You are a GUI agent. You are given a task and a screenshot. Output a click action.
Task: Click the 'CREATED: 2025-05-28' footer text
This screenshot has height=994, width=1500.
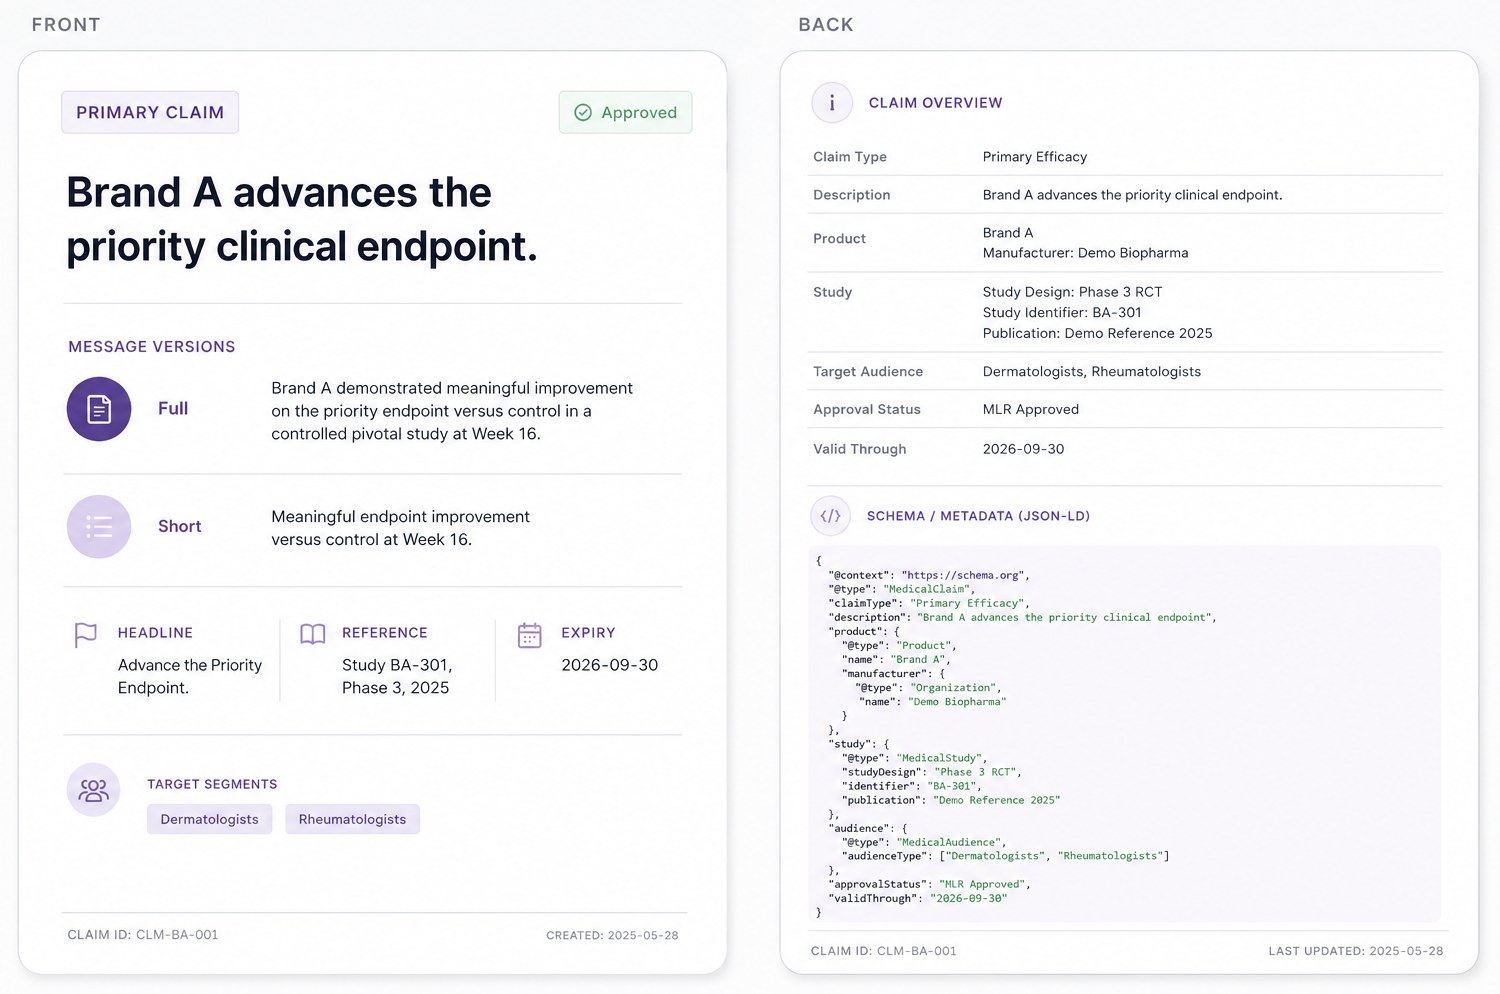click(612, 935)
